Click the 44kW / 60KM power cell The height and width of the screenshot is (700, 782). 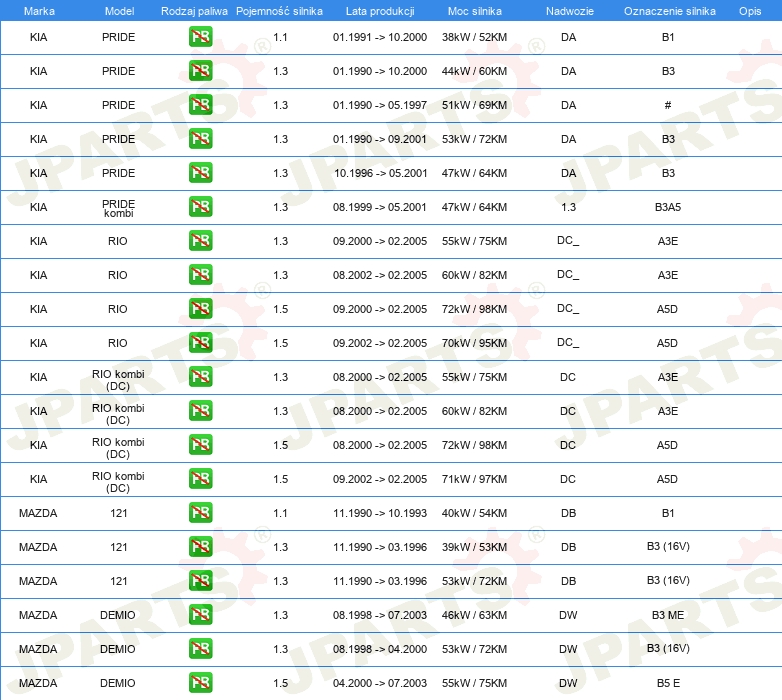pos(474,71)
